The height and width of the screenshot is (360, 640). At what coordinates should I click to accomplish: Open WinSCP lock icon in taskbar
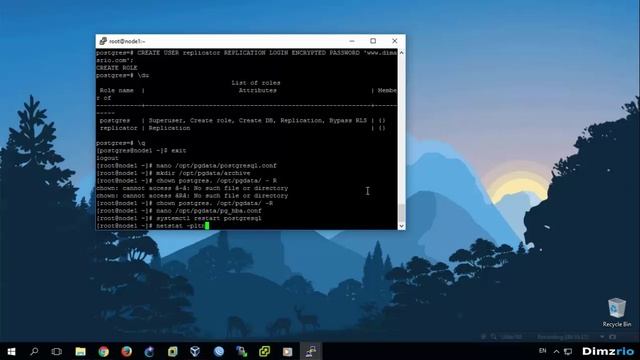click(242, 351)
